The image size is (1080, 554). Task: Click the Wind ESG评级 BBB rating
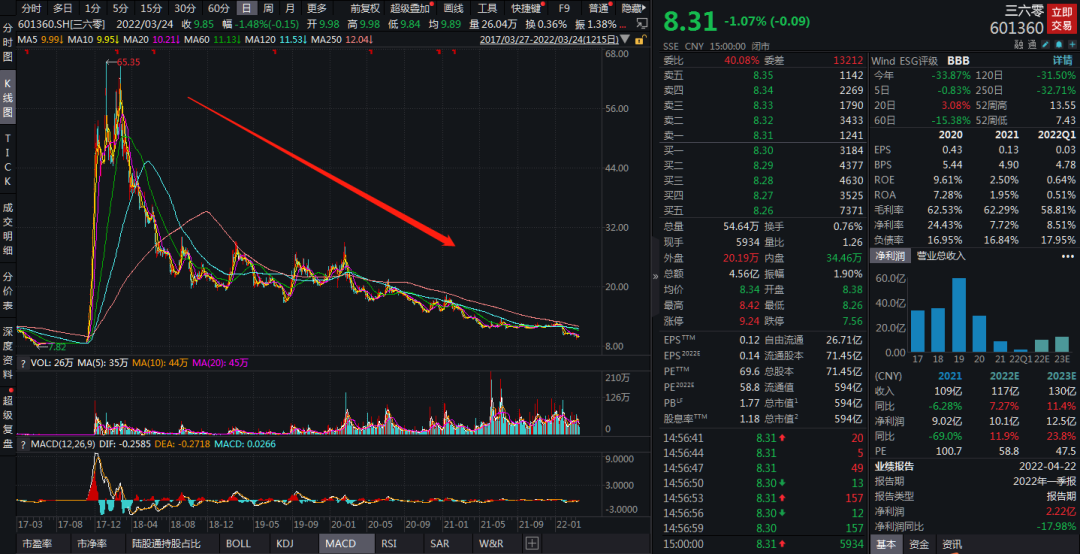[x=921, y=61]
